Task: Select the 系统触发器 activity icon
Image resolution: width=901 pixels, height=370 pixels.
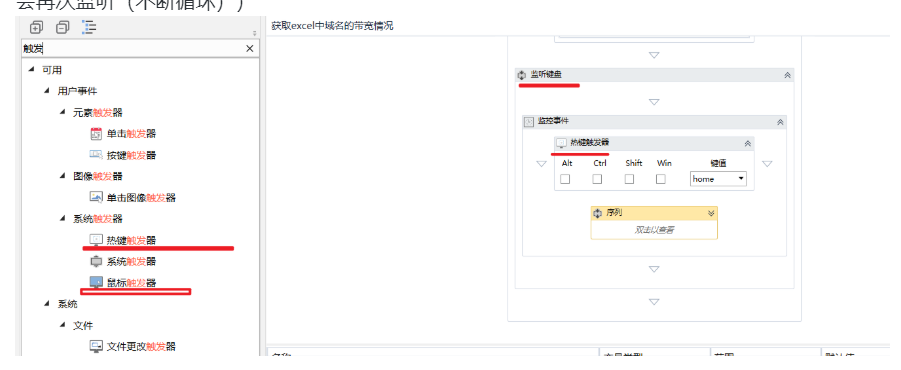Action: 96,261
